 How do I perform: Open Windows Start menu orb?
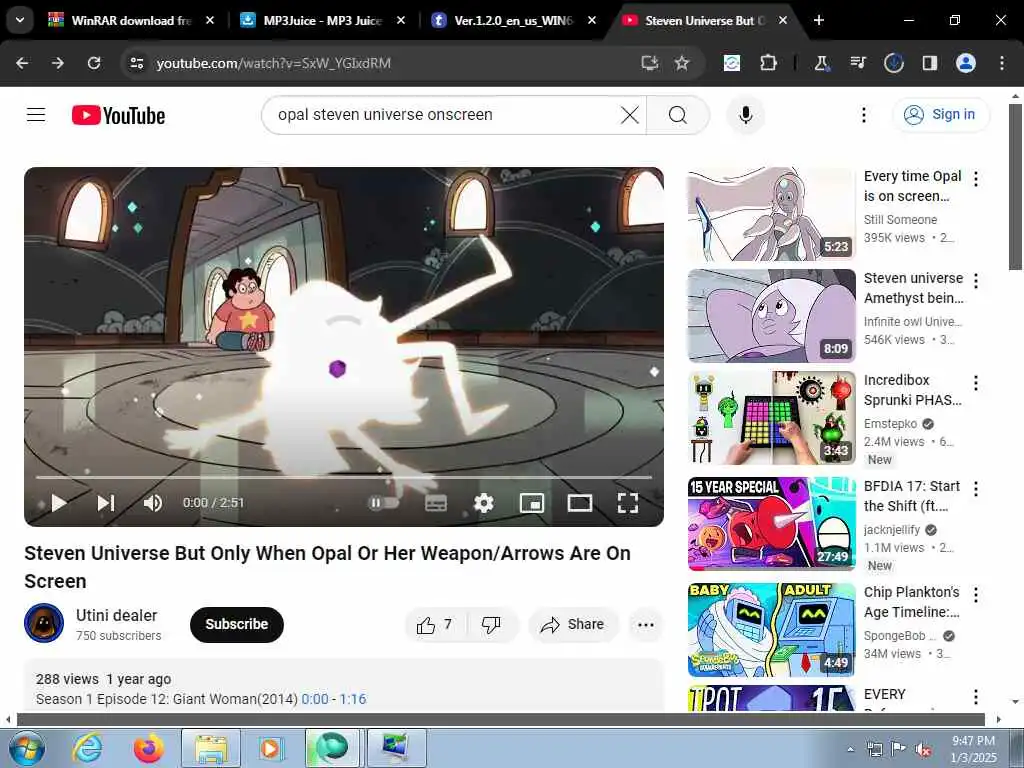[x=27, y=748]
